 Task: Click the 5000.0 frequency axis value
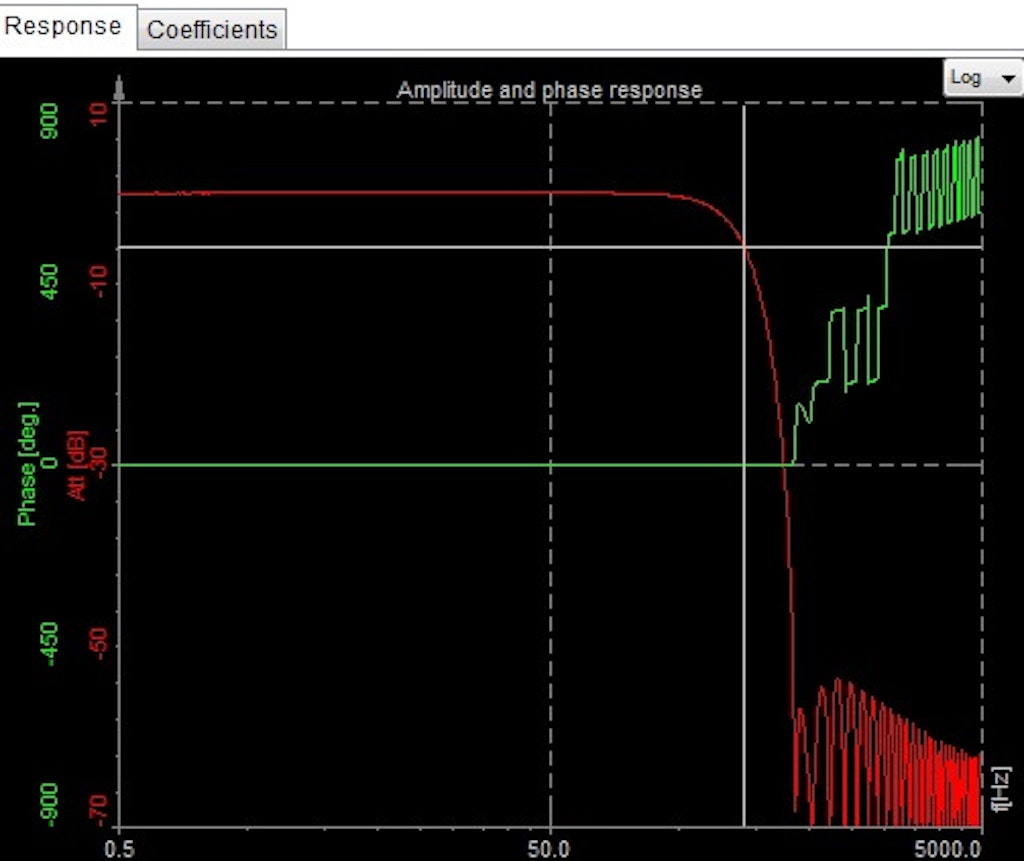point(948,849)
